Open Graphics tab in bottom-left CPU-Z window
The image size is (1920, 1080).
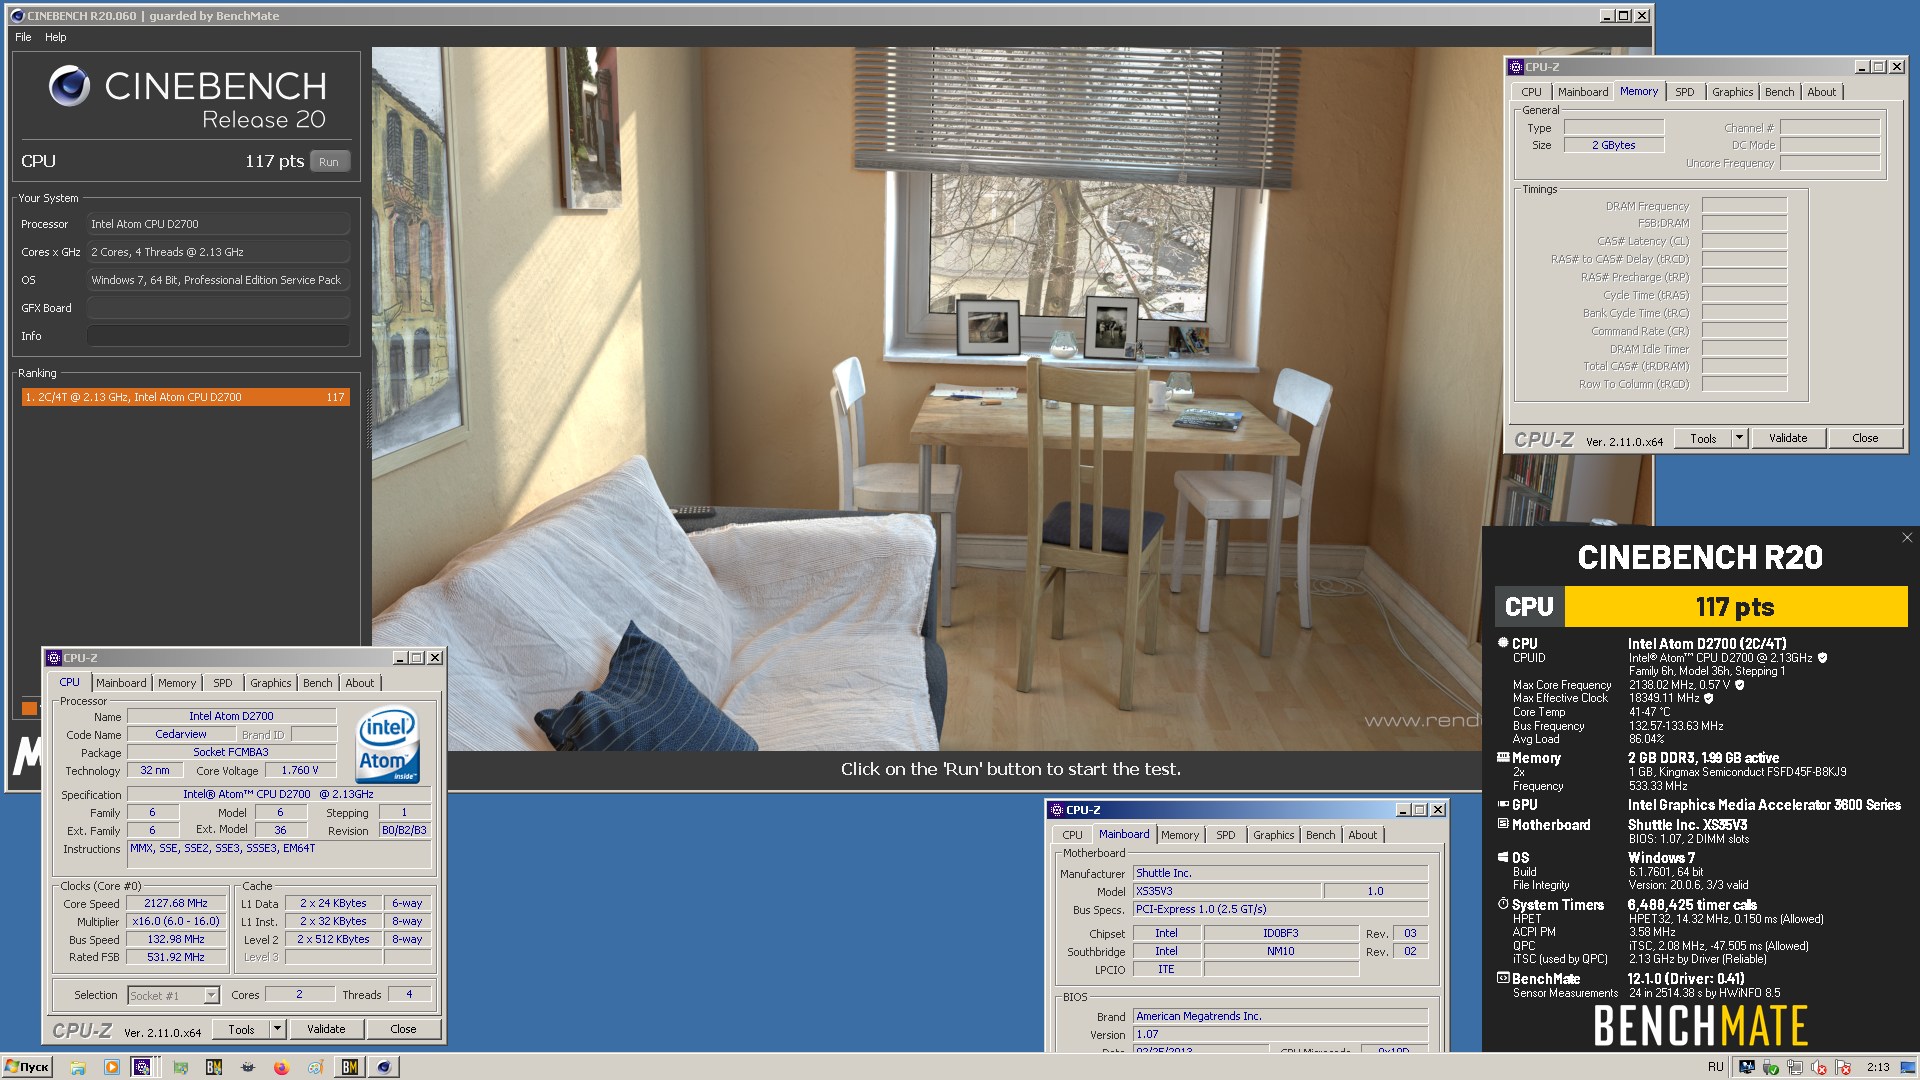271,683
